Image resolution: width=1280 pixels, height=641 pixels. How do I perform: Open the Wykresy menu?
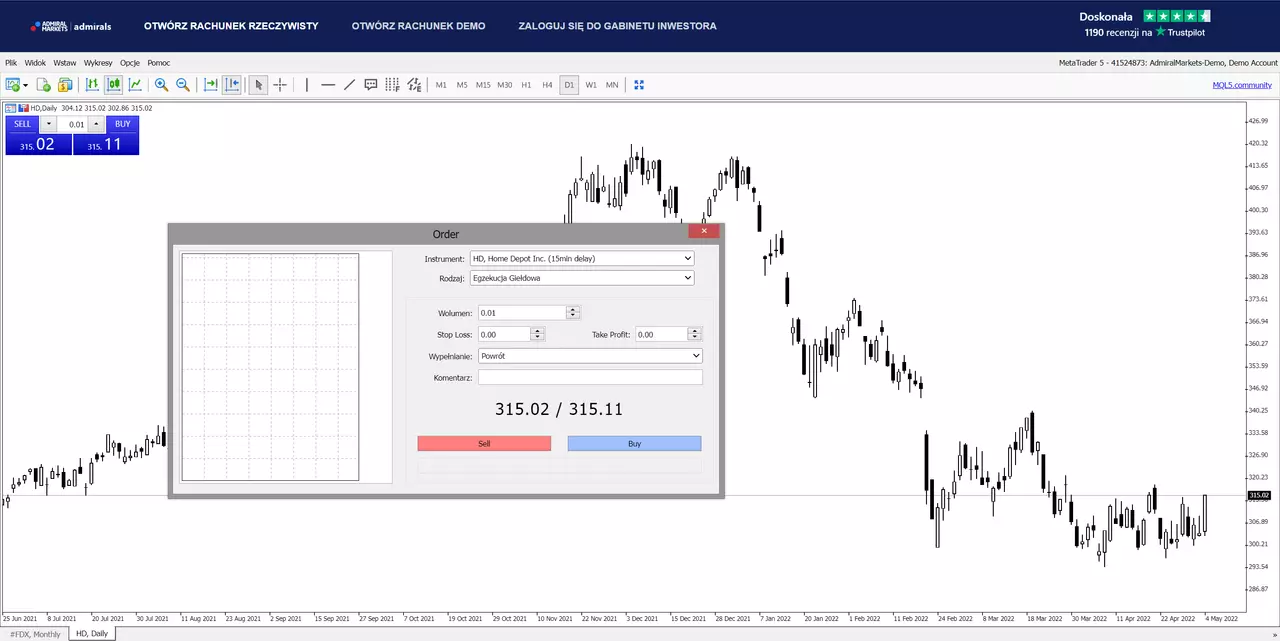click(x=98, y=63)
